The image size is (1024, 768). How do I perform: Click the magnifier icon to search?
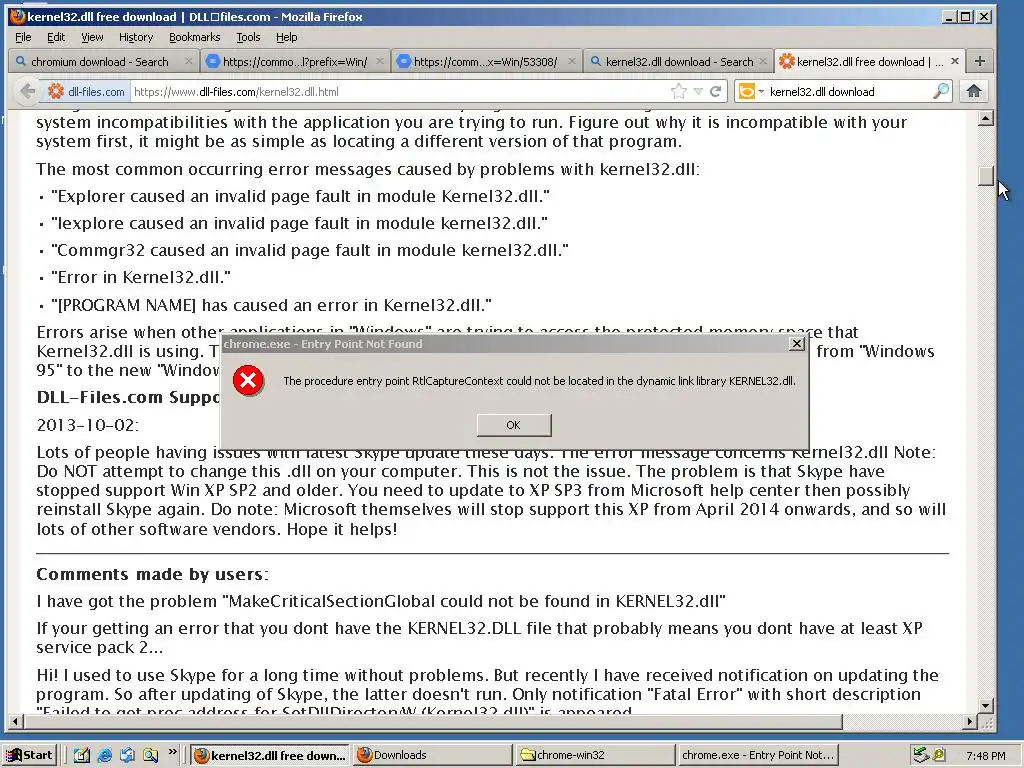click(x=940, y=91)
